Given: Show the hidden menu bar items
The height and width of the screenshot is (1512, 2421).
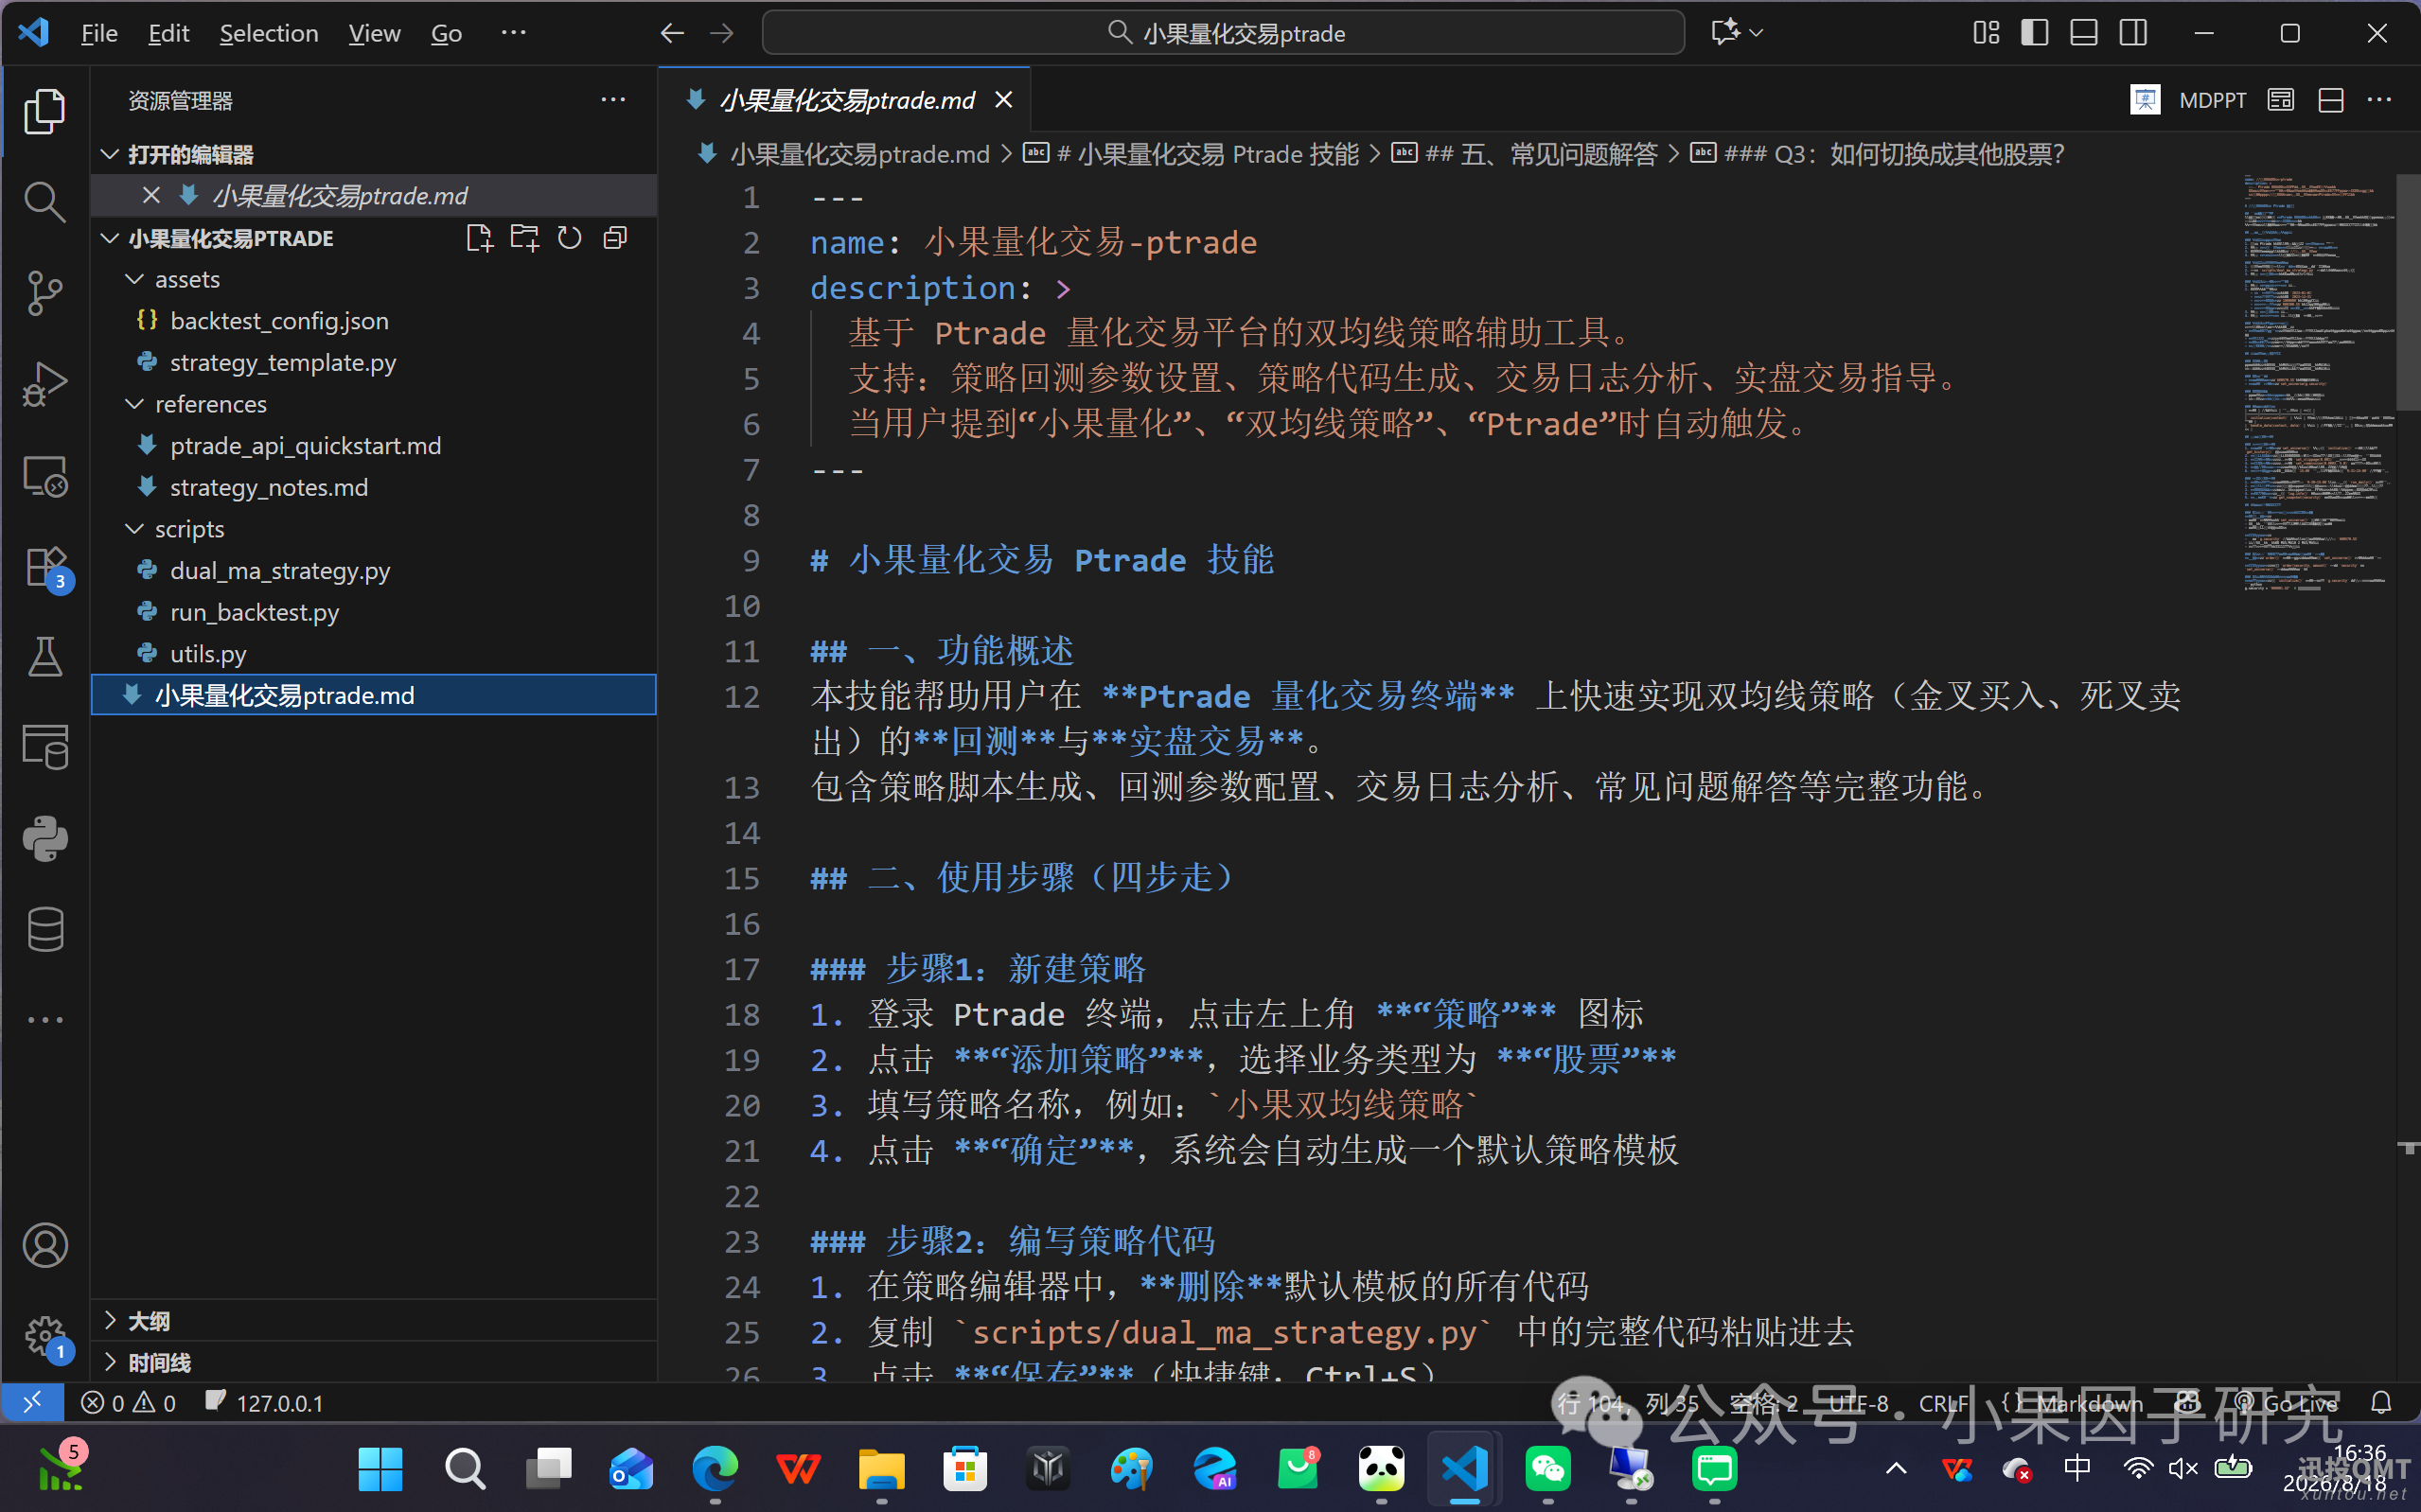Looking at the screenshot, I should click(513, 33).
